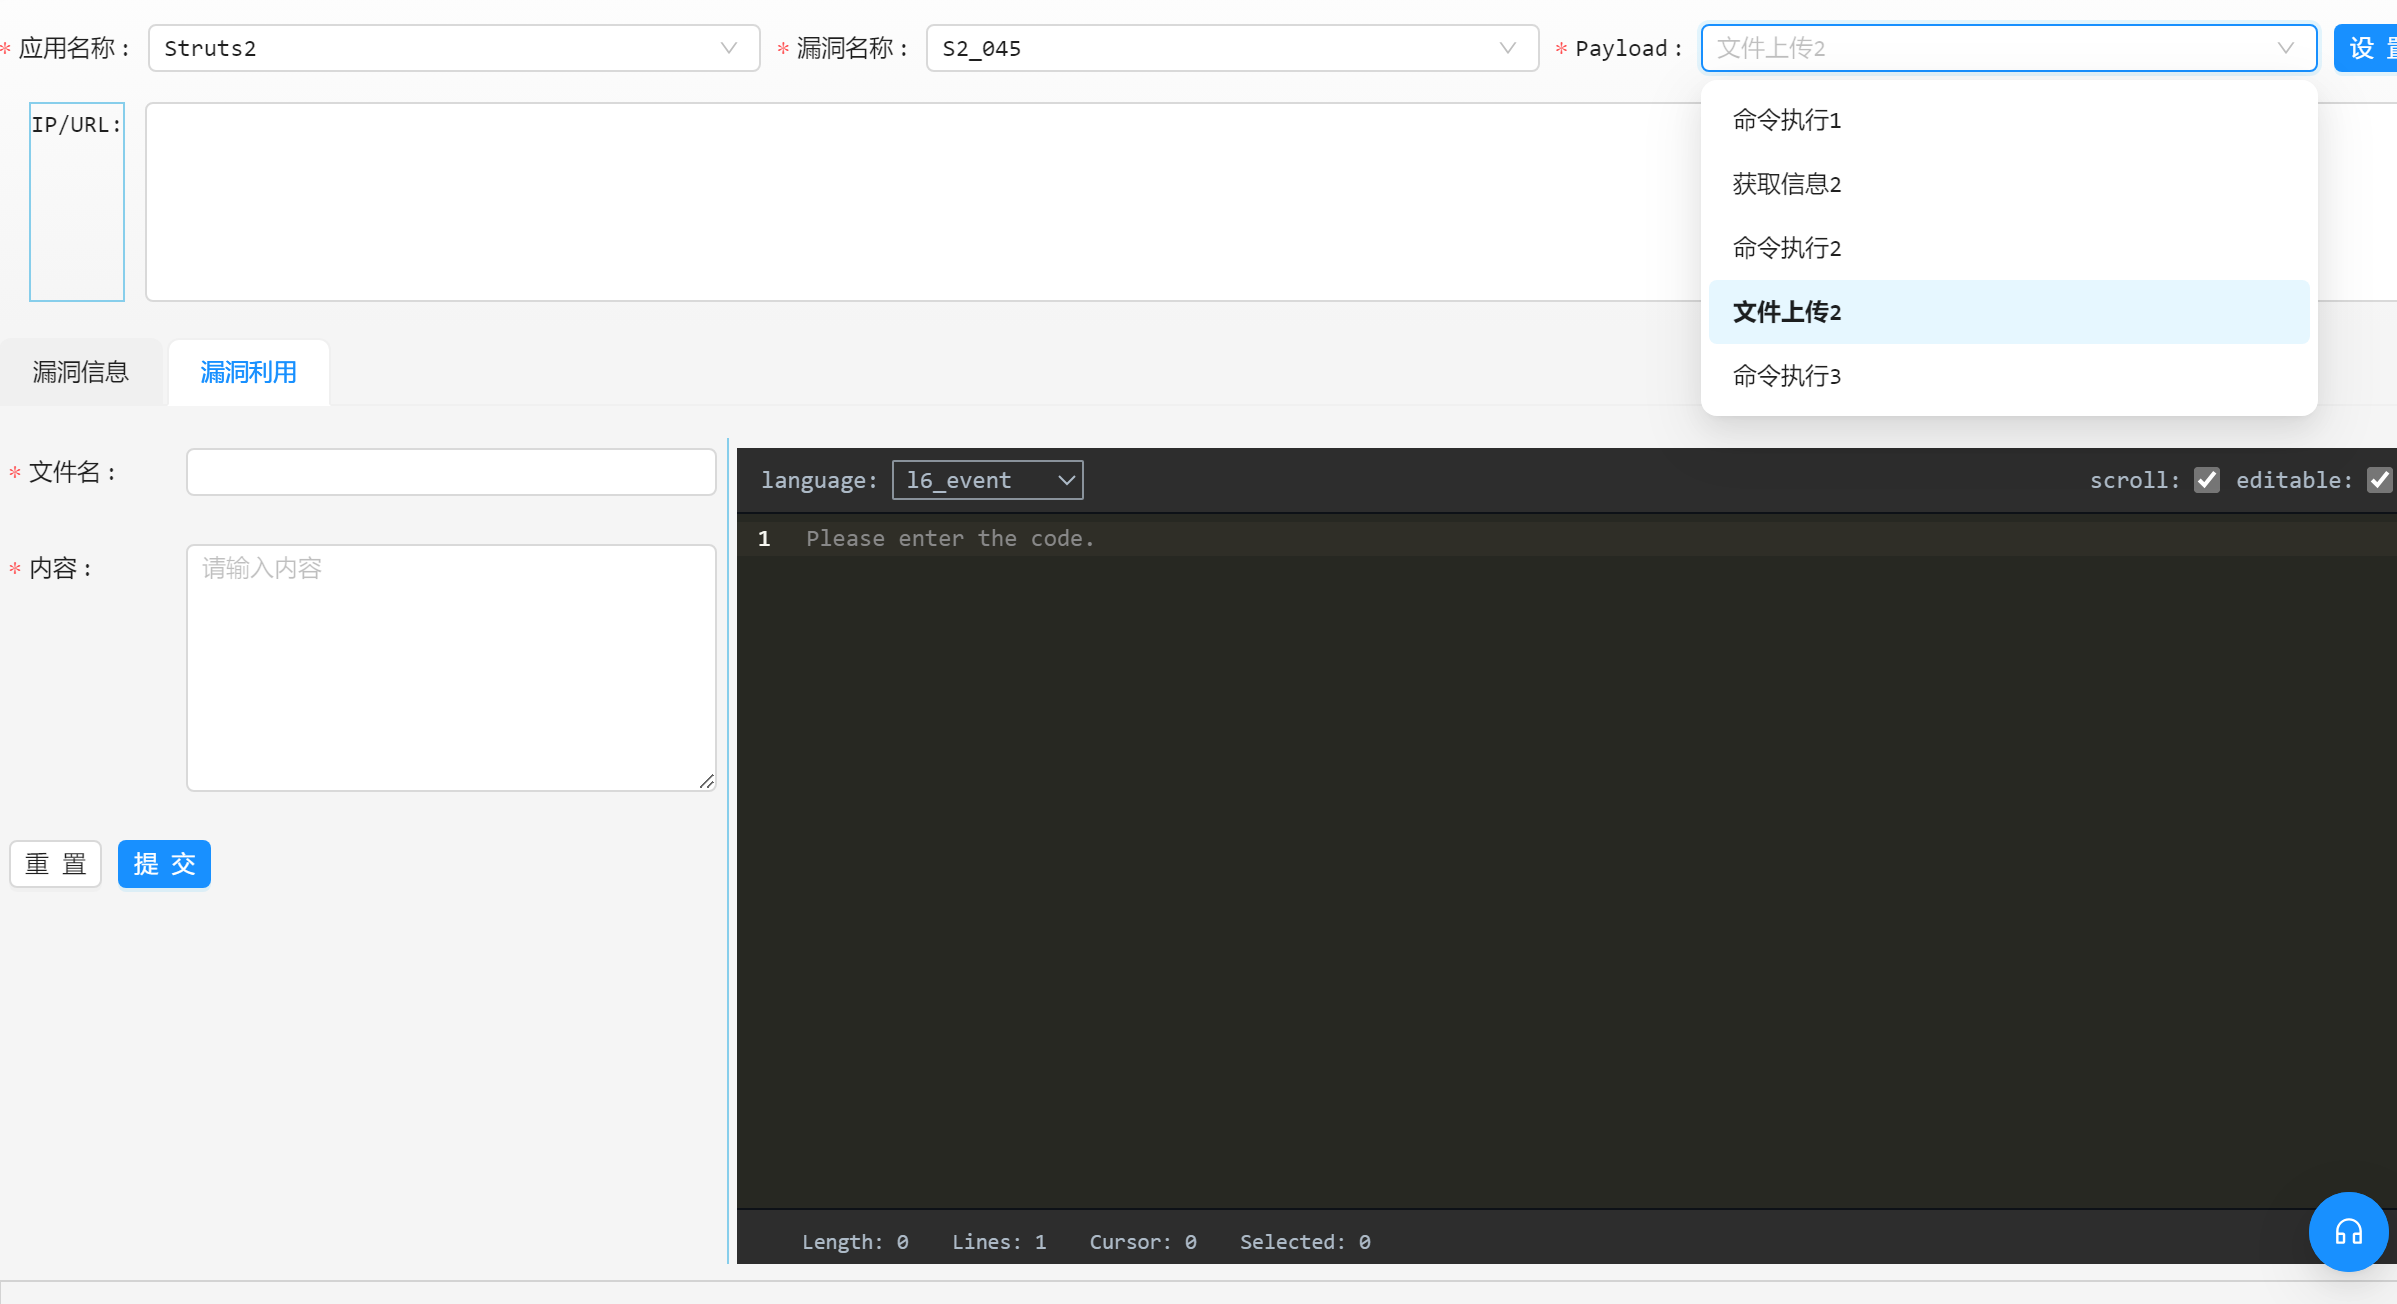Choose 命令执行3 from payload list

coord(1787,376)
